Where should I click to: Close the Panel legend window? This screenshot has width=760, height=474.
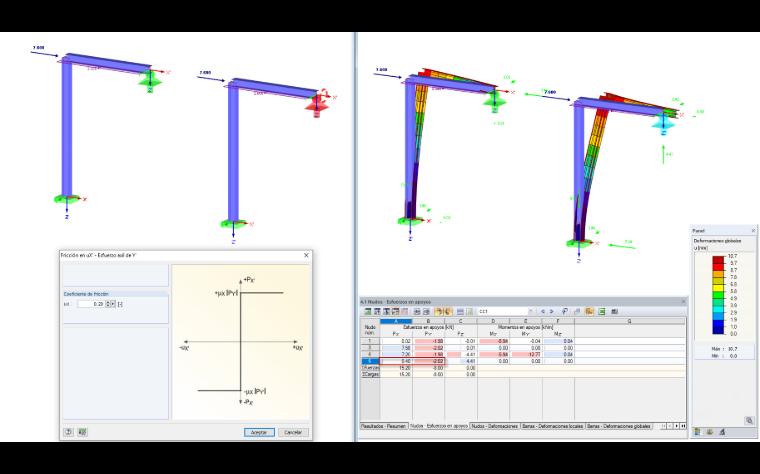pyautogui.click(x=753, y=231)
